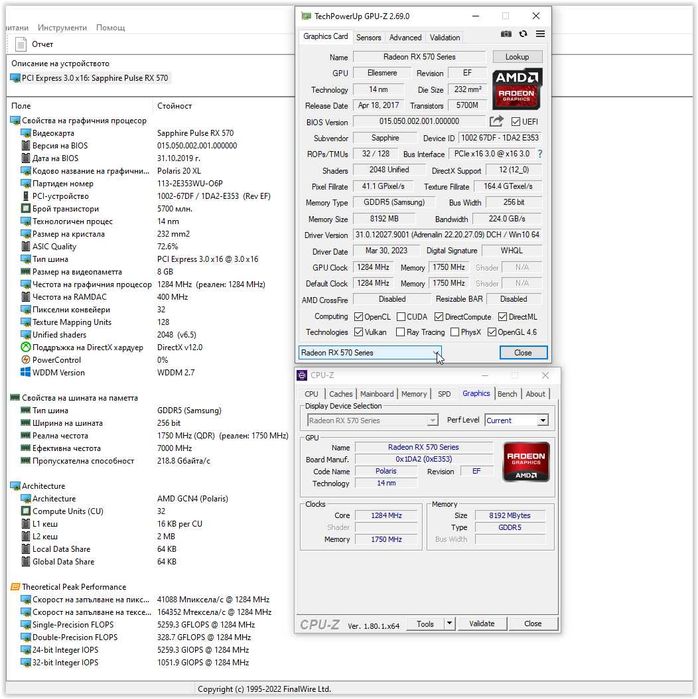Switch to the CPU-Z Memory tab
Image resolution: width=698 pixels, height=699 pixels.
click(414, 394)
